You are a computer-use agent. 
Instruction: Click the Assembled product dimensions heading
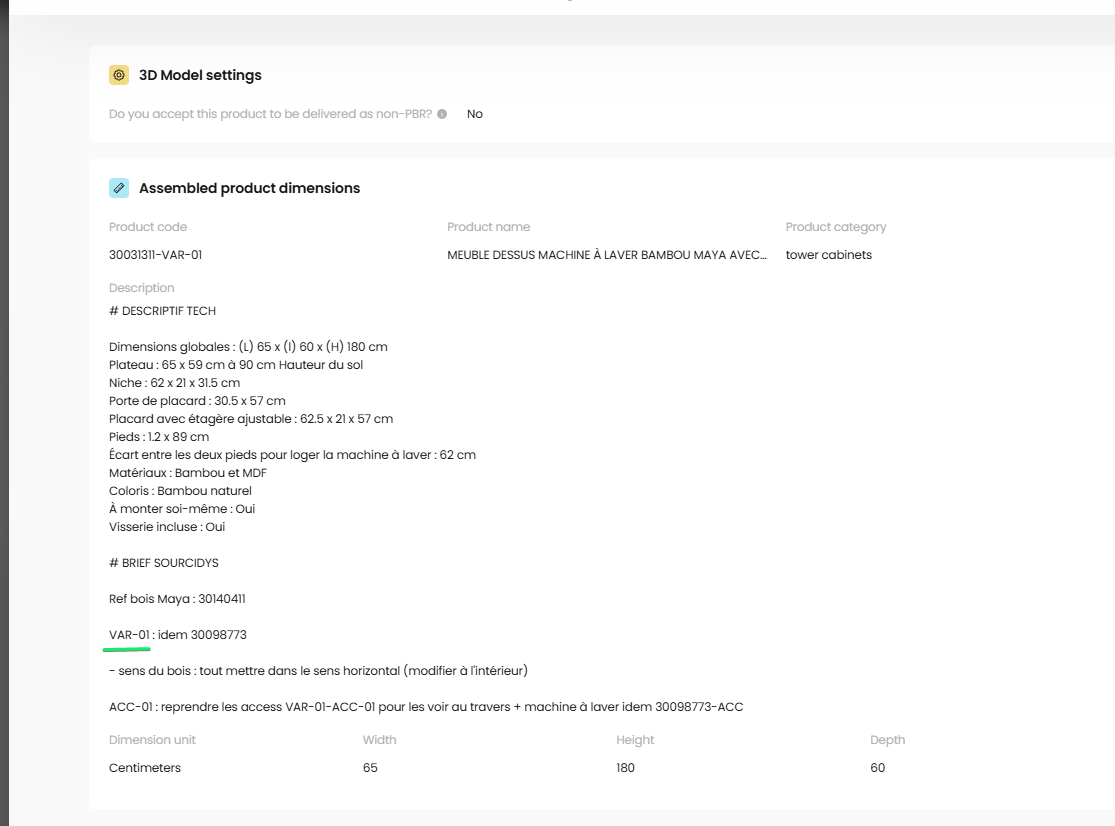pyautogui.click(x=250, y=188)
